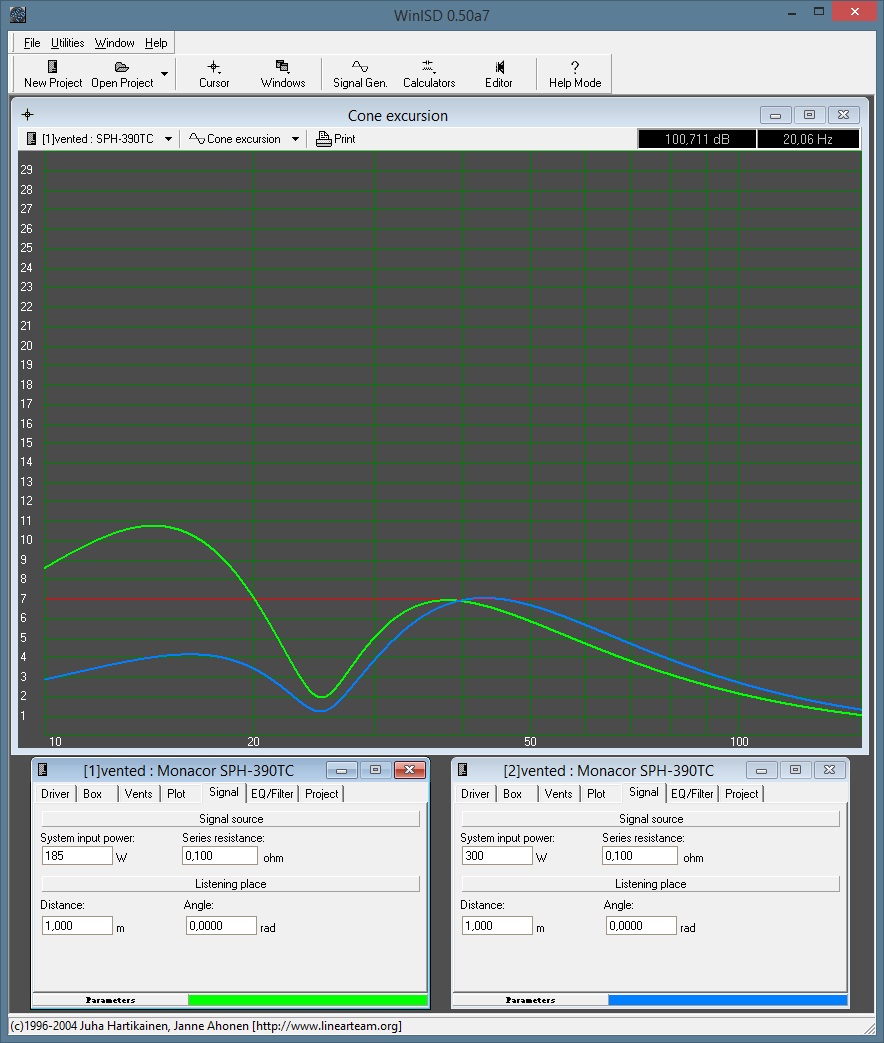Switch to Vents tab in project 1
The image size is (884, 1043).
coord(138,793)
